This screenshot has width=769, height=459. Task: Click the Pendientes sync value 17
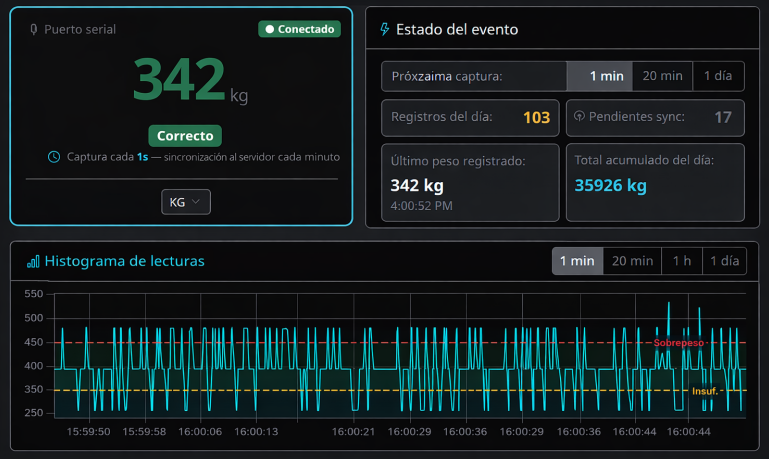coord(723,117)
